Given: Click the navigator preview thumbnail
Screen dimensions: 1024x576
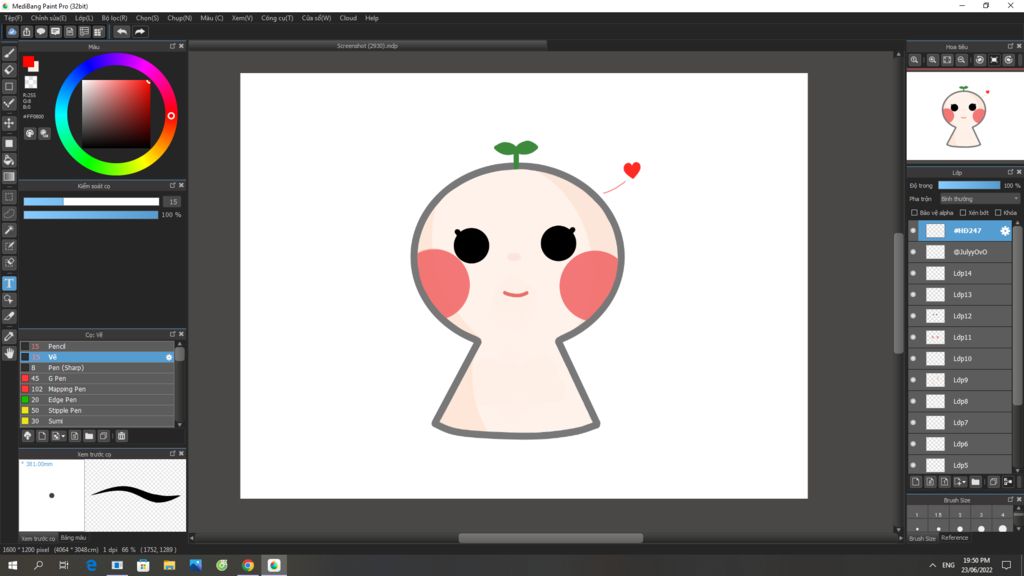Looking at the screenshot, I should 963,116.
